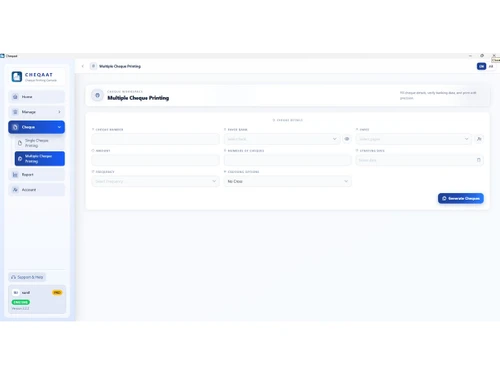Select Multiple Cheques Printing in sidebar

pyautogui.click(x=40, y=159)
